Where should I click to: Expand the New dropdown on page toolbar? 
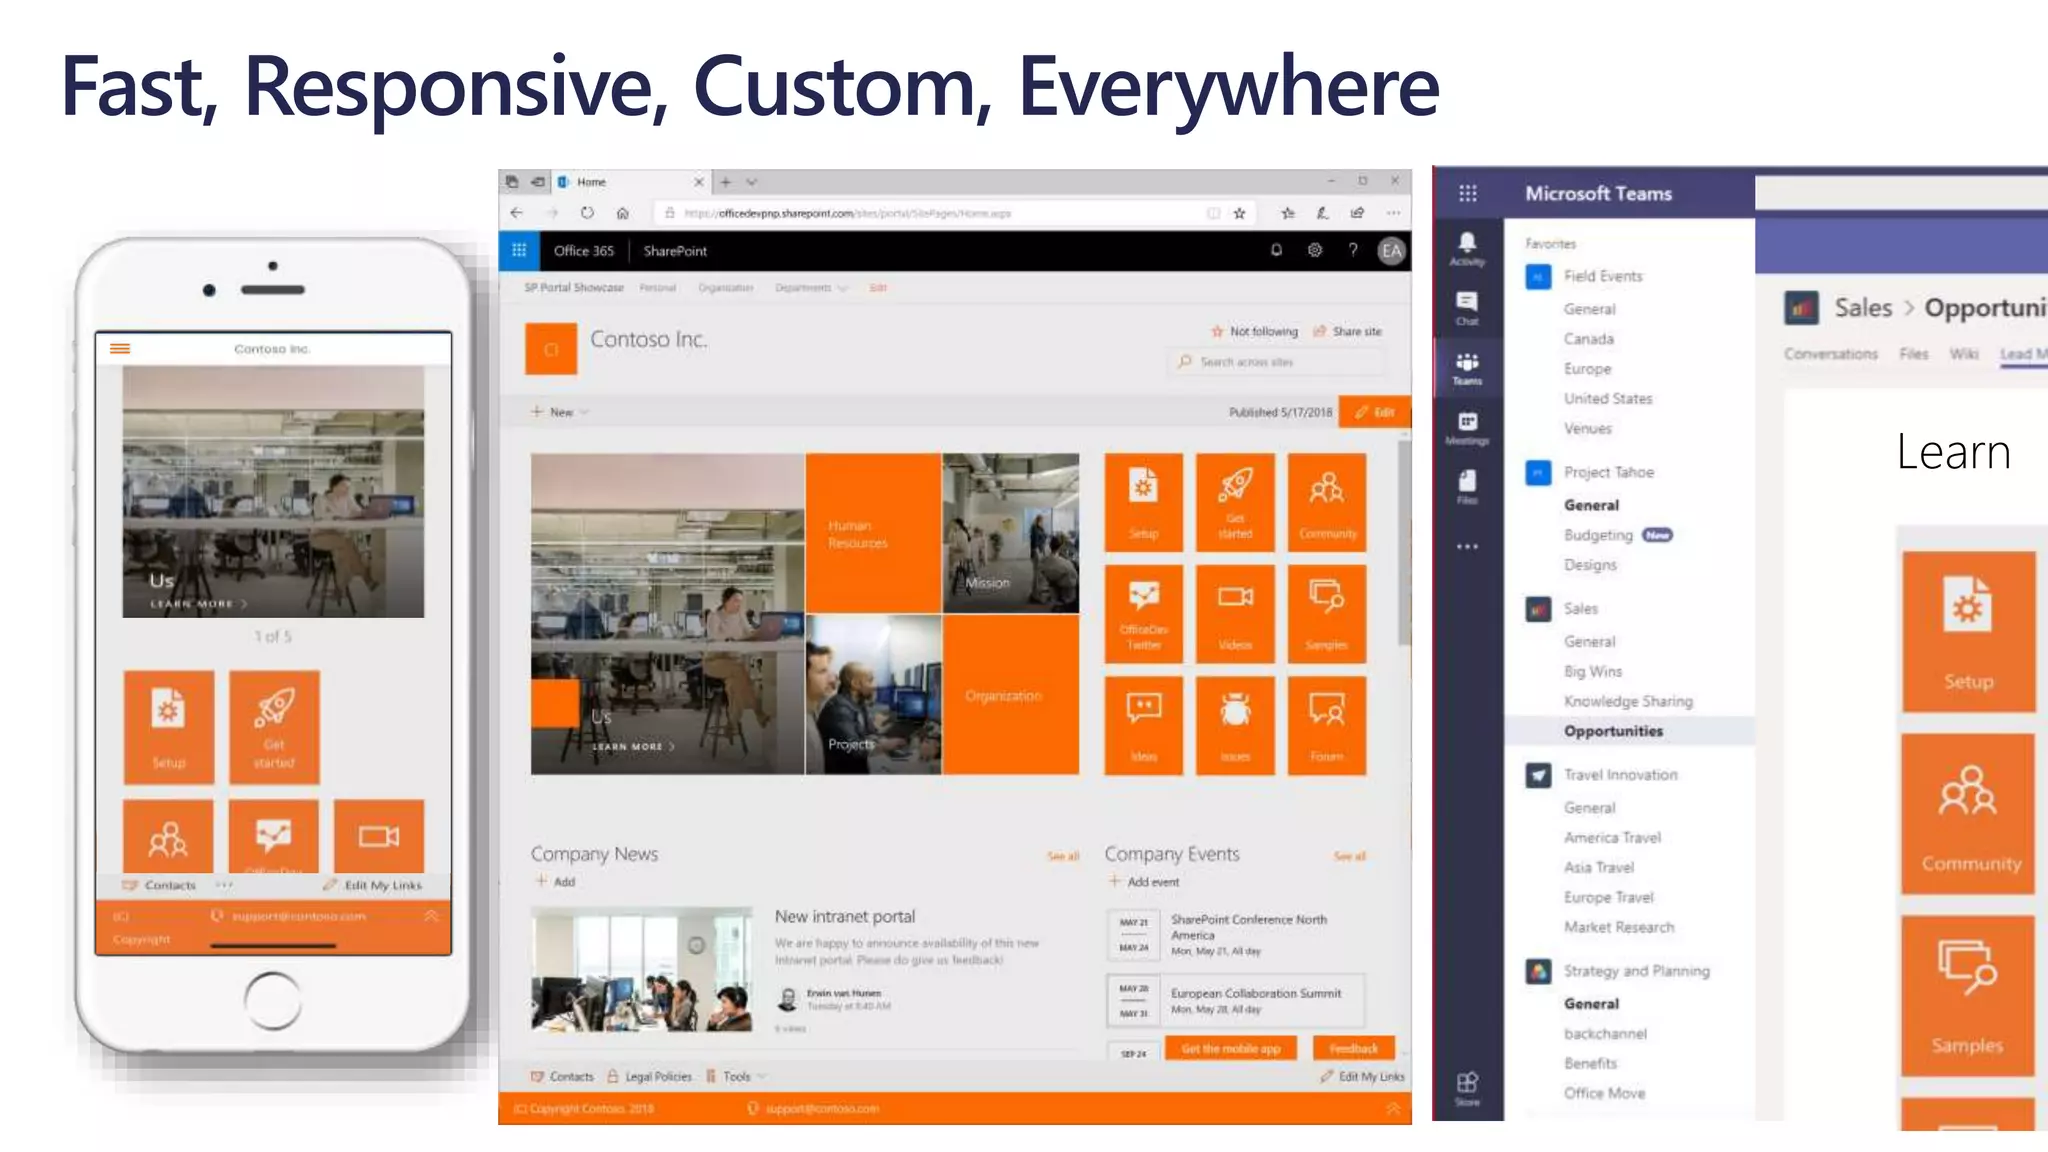pos(561,412)
